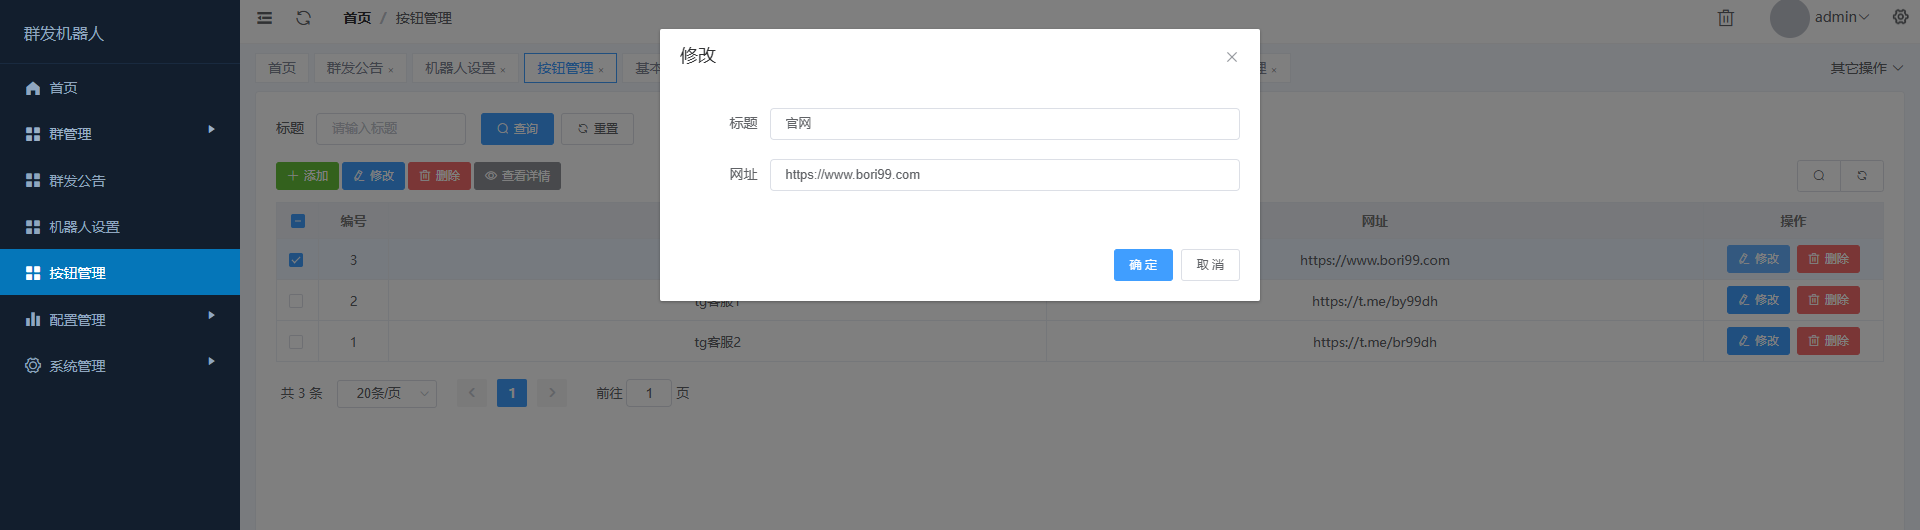Expand 系统管理 sidebar menu
The width and height of the screenshot is (1920, 530).
(x=120, y=366)
